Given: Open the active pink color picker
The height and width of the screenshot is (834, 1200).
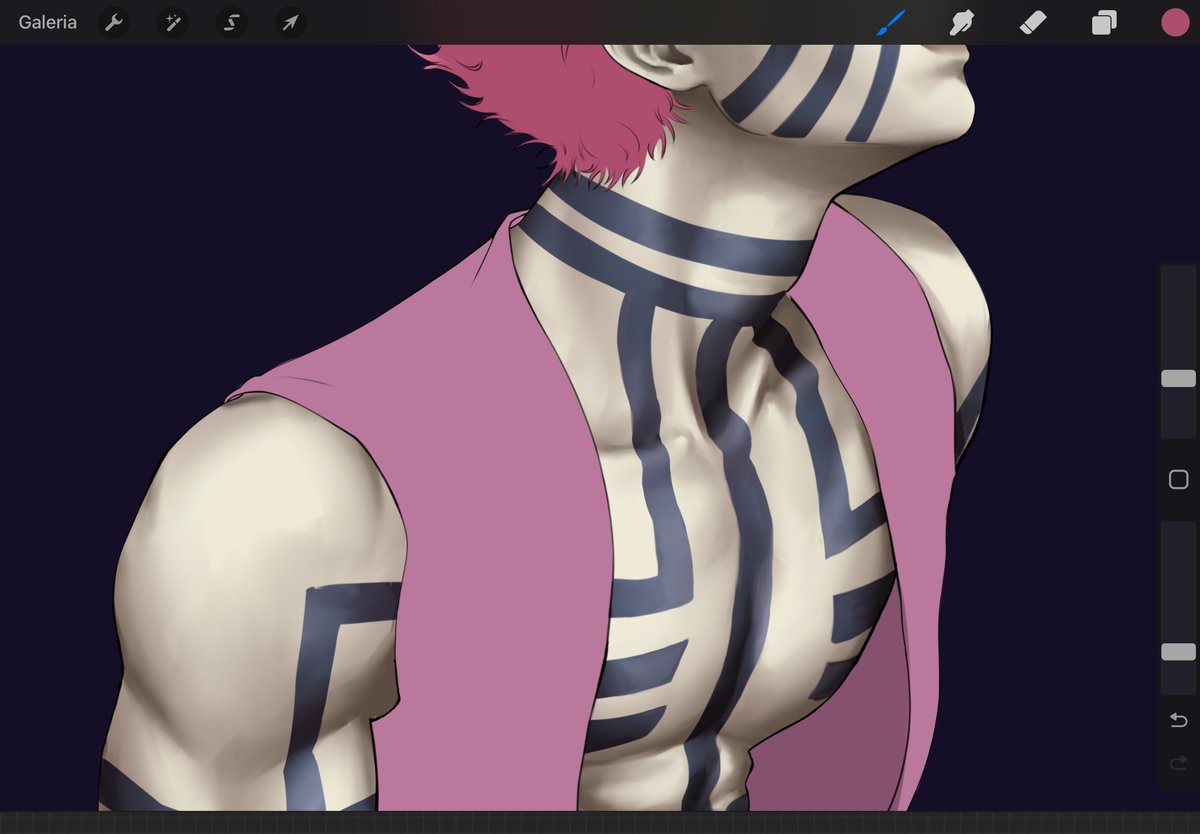Looking at the screenshot, I should click(x=1175, y=22).
